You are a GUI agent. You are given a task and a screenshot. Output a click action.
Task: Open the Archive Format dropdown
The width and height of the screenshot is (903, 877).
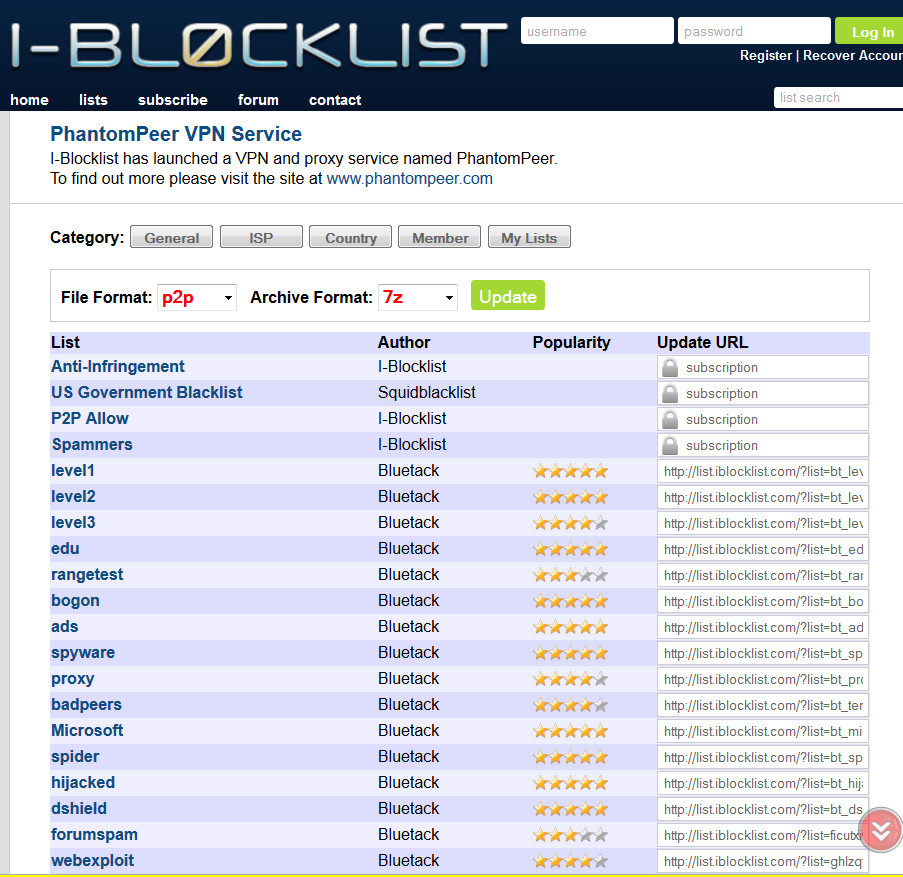point(418,297)
